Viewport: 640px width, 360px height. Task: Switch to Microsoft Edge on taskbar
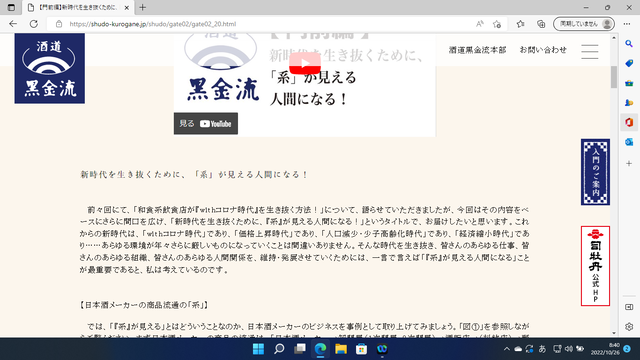pos(320,349)
